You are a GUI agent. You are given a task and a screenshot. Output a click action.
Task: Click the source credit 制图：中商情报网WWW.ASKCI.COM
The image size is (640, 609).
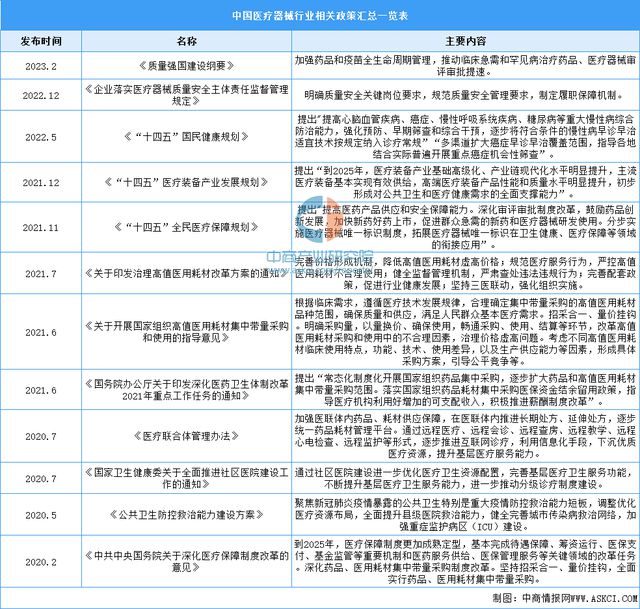(565, 598)
